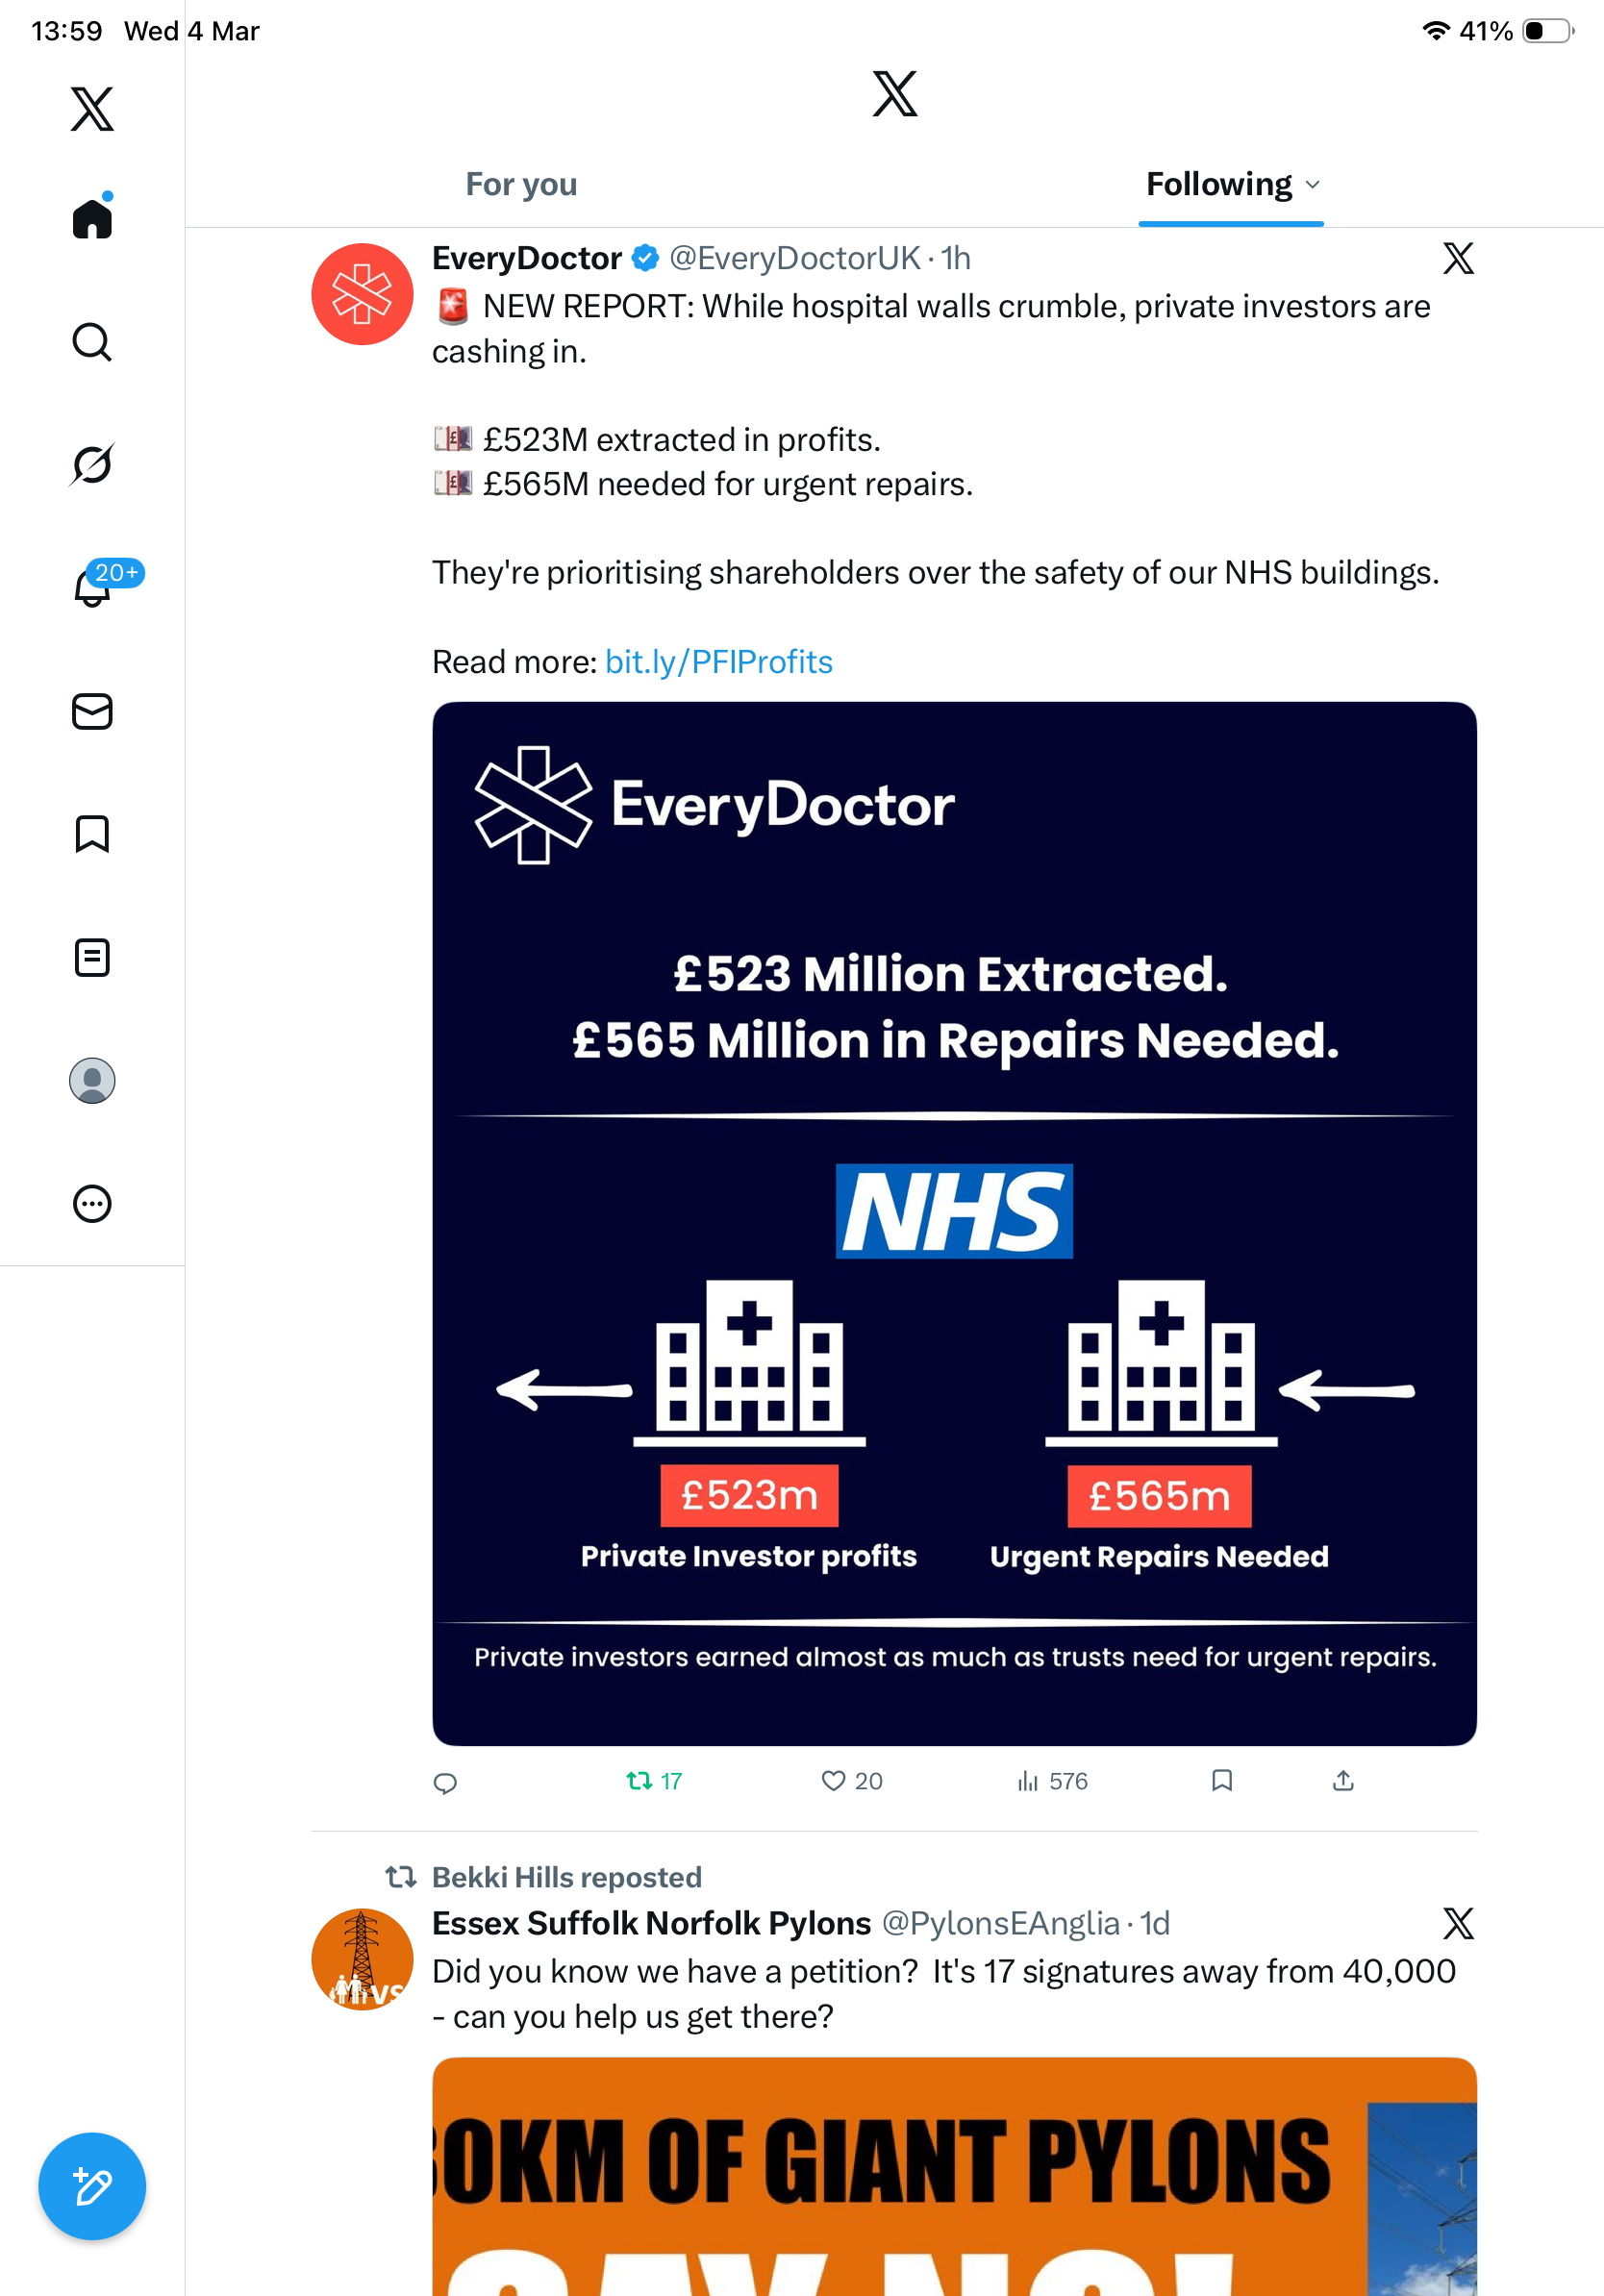Expand the Following timeline dropdown chevron
1604x2296 pixels.
point(1313,185)
